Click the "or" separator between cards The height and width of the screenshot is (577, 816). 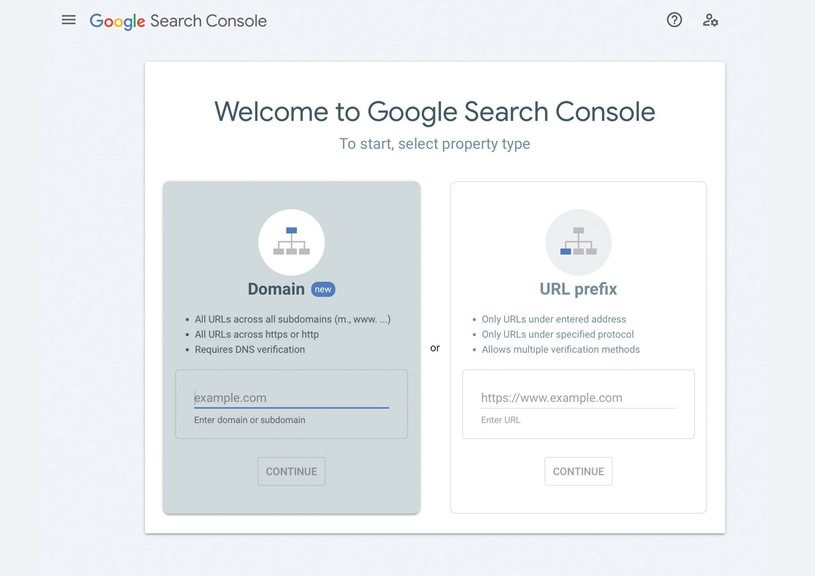435,348
